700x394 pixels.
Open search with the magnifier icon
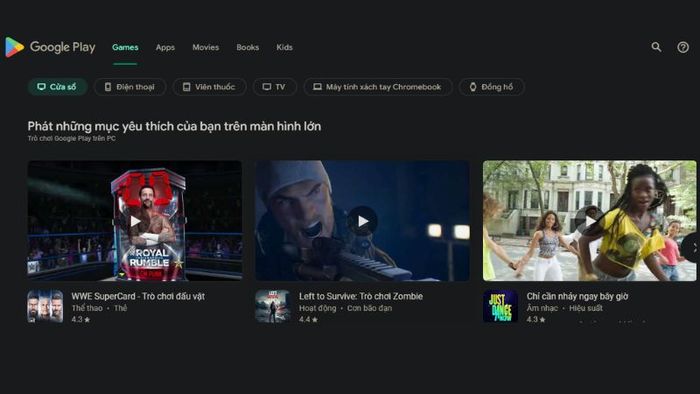656,47
